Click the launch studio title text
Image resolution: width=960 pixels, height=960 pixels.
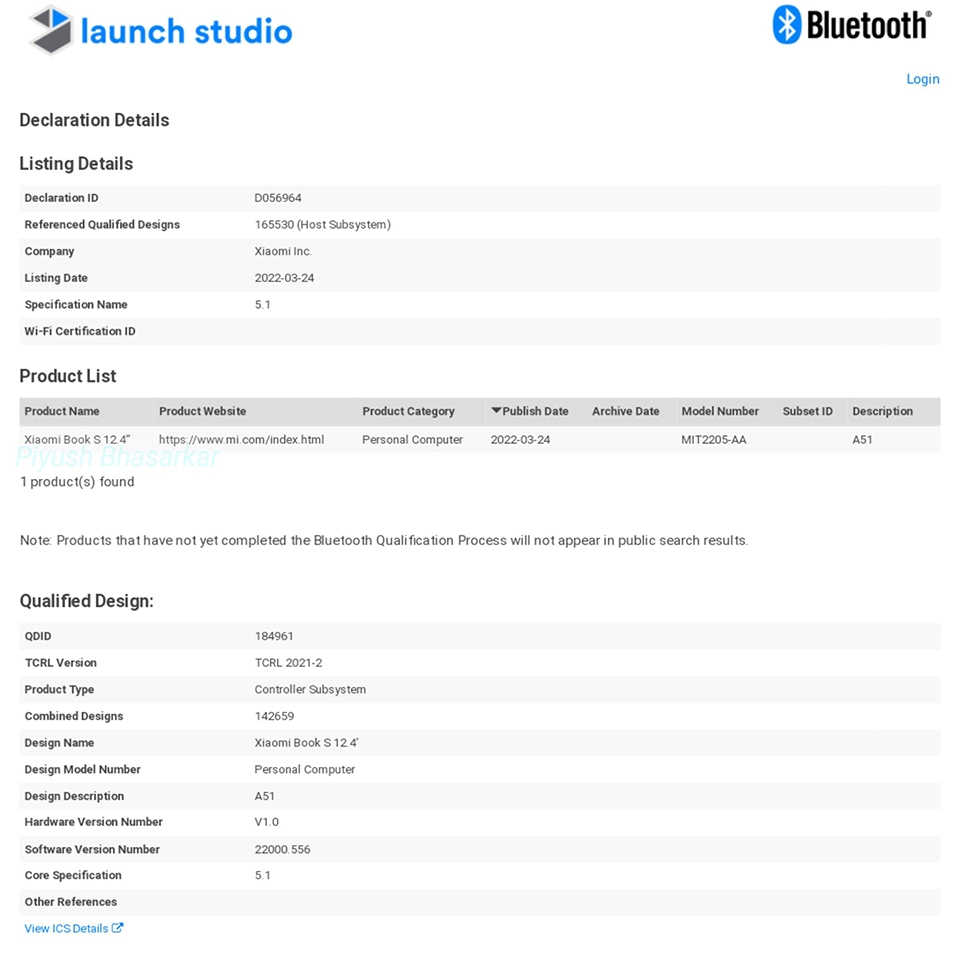(x=186, y=31)
